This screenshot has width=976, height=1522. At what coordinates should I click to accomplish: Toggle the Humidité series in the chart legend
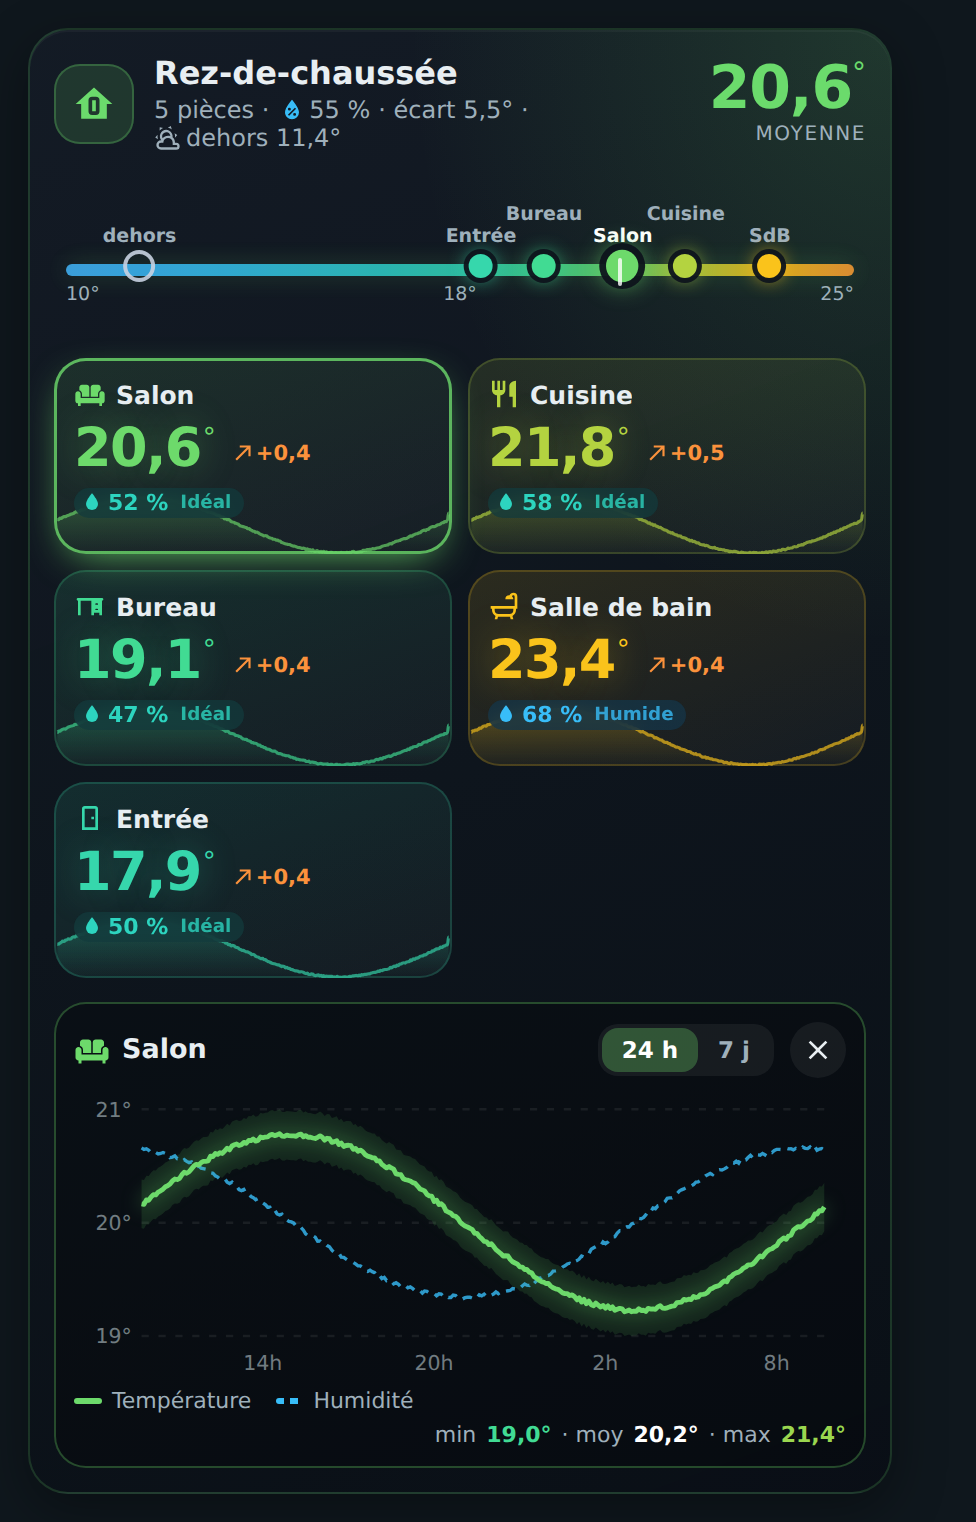click(345, 1401)
